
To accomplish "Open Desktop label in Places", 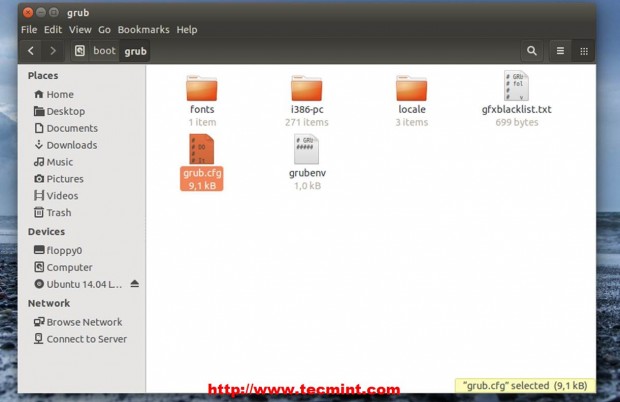I will point(66,111).
